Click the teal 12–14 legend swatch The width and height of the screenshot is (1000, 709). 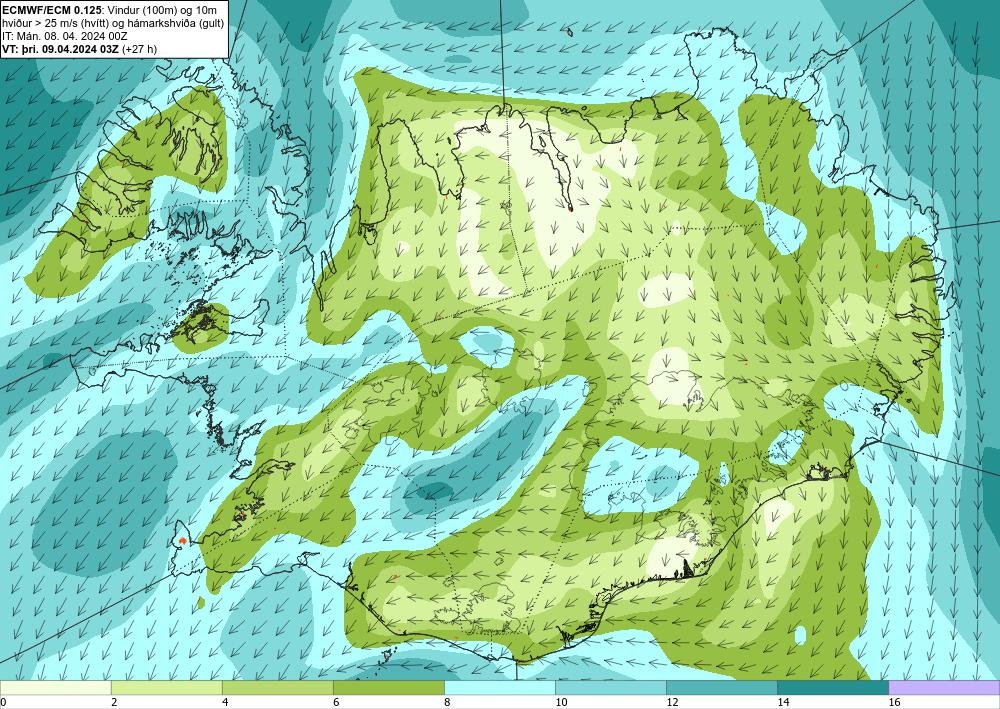click(x=722, y=687)
